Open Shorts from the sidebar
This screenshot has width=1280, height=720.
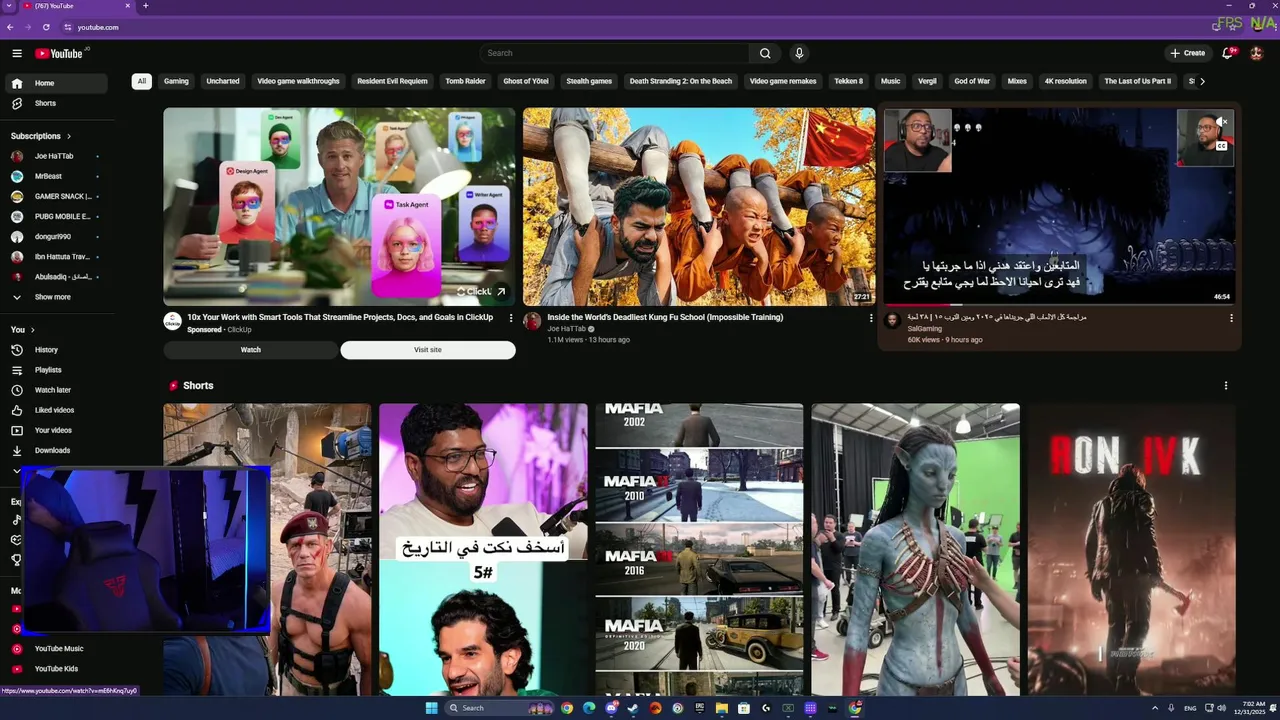point(58,103)
